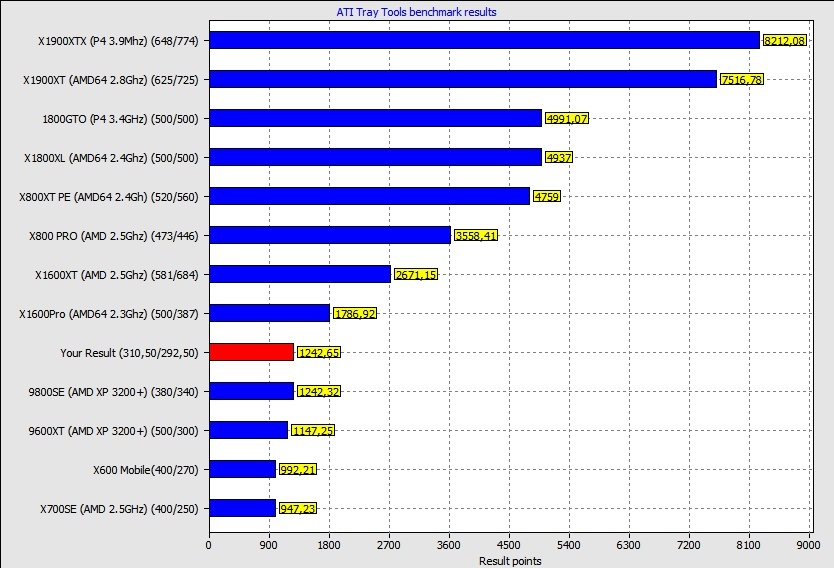Click the 6300 axis tick label
This screenshot has width=834, height=568.
[x=629, y=545]
